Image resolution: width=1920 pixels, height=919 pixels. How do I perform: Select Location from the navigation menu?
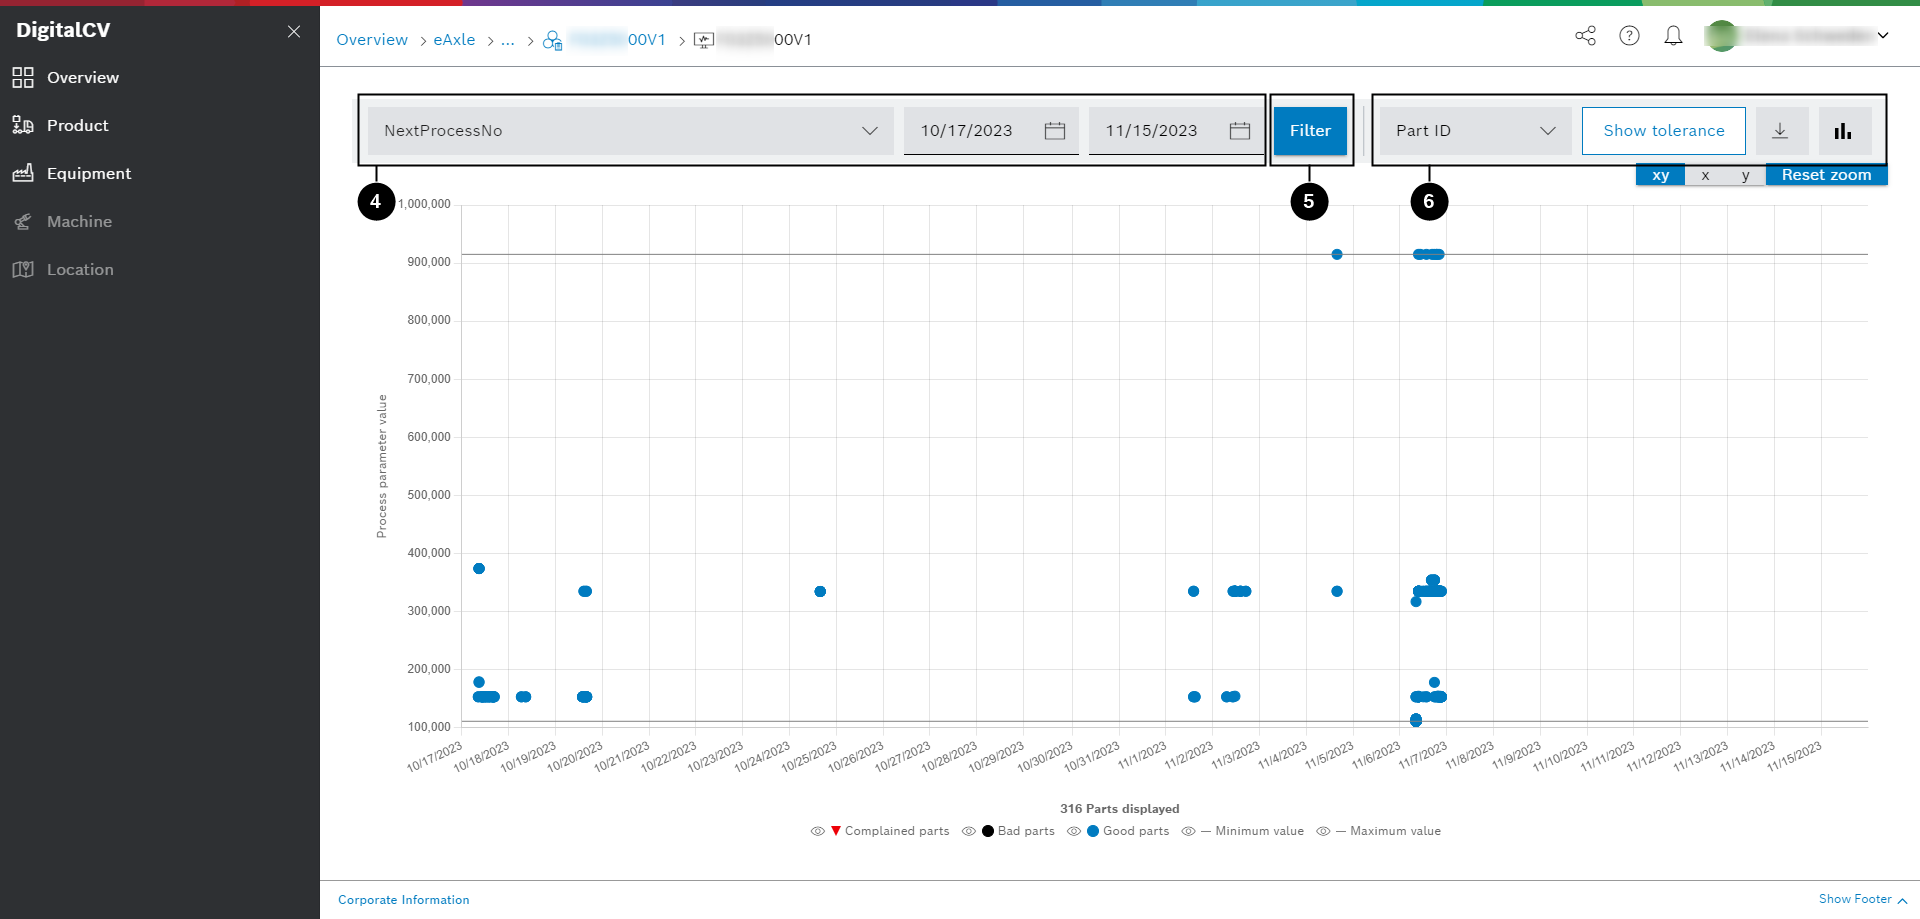click(81, 269)
